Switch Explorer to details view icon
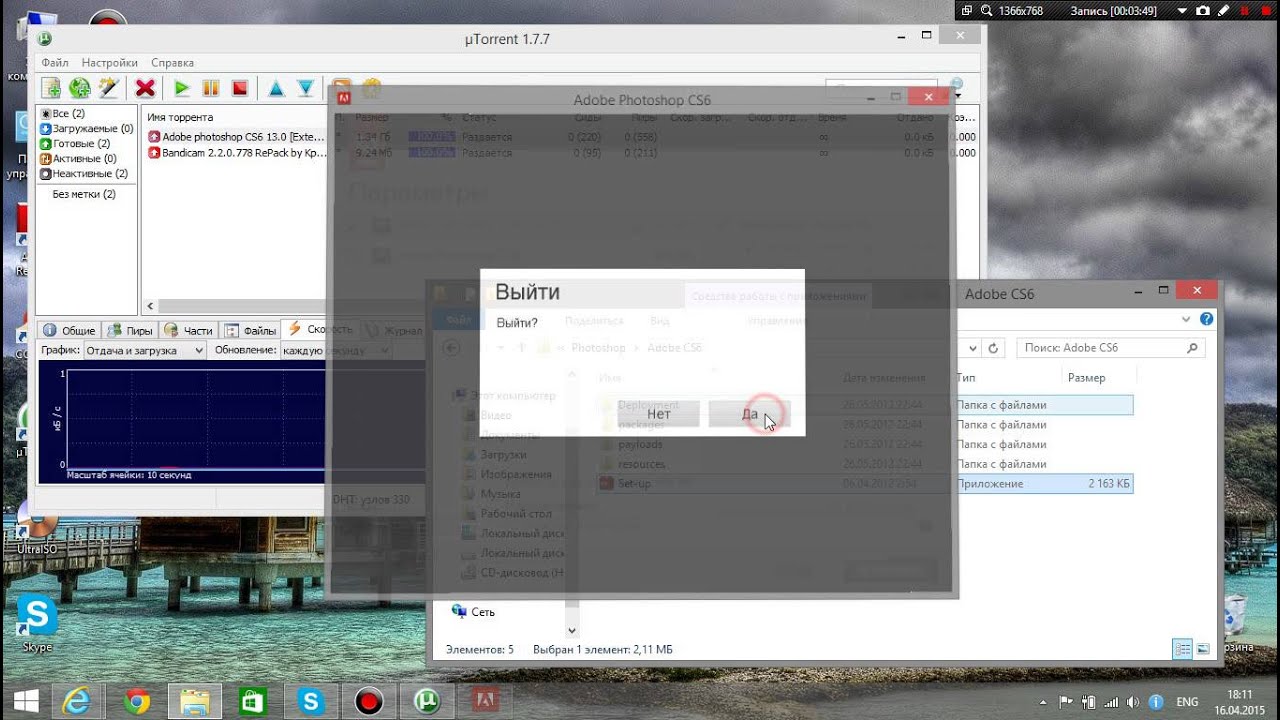The height and width of the screenshot is (720, 1280). 1183,649
